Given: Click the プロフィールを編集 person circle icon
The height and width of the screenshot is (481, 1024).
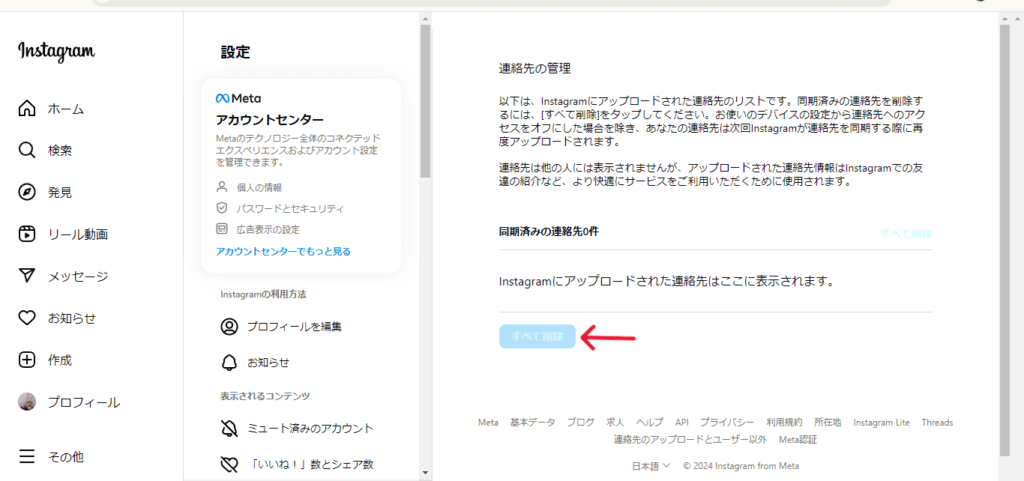Looking at the screenshot, I should point(229,327).
